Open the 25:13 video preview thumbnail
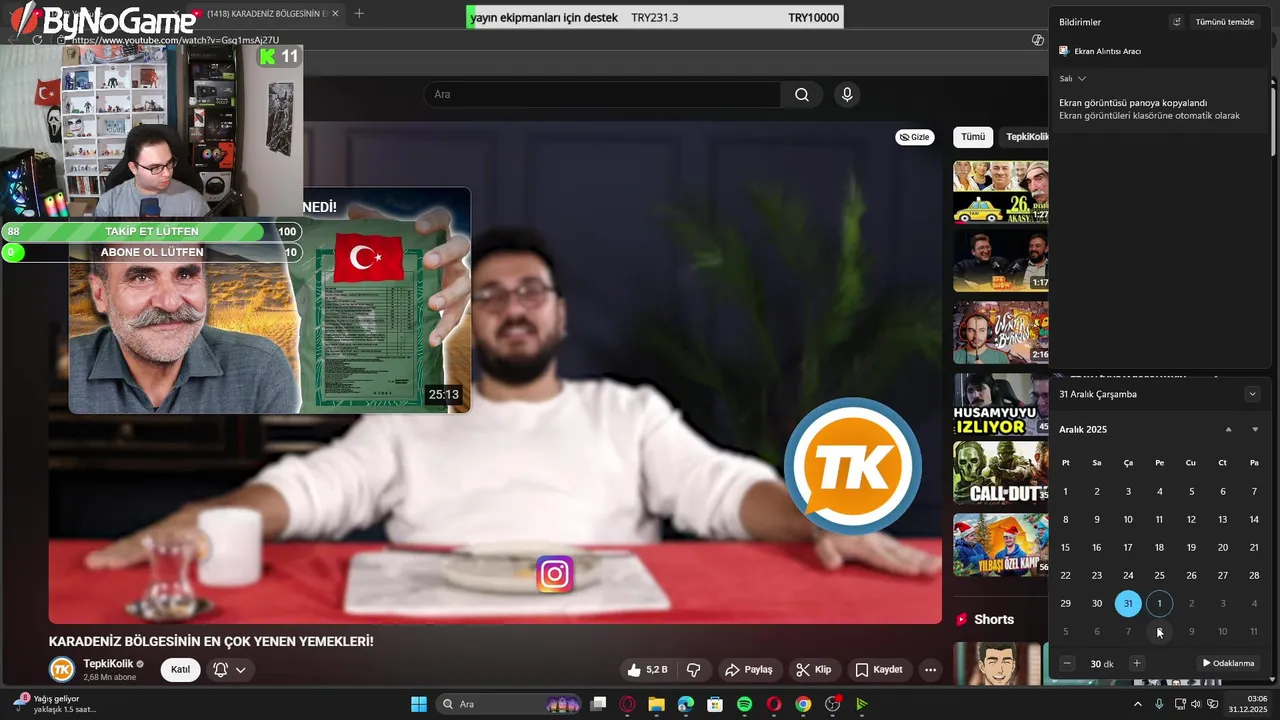1280x720 pixels. (x=270, y=300)
